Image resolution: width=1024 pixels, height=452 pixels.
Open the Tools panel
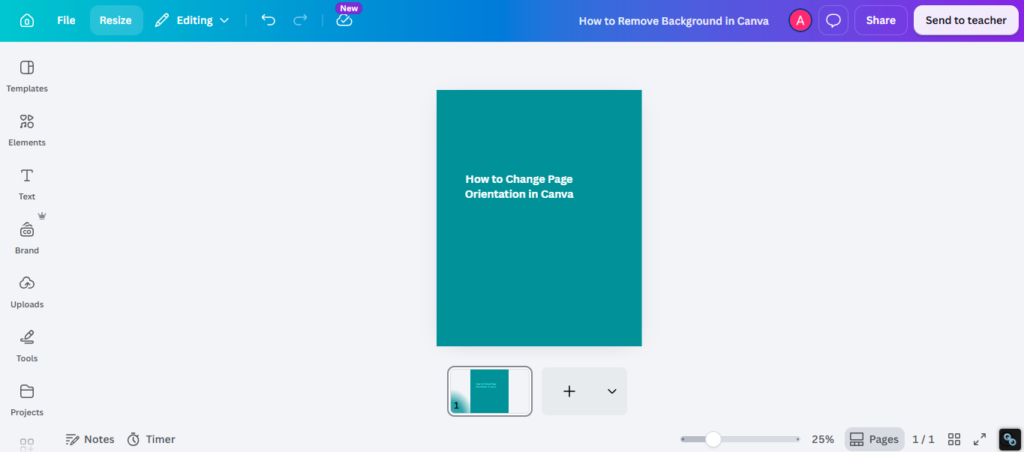tap(27, 346)
